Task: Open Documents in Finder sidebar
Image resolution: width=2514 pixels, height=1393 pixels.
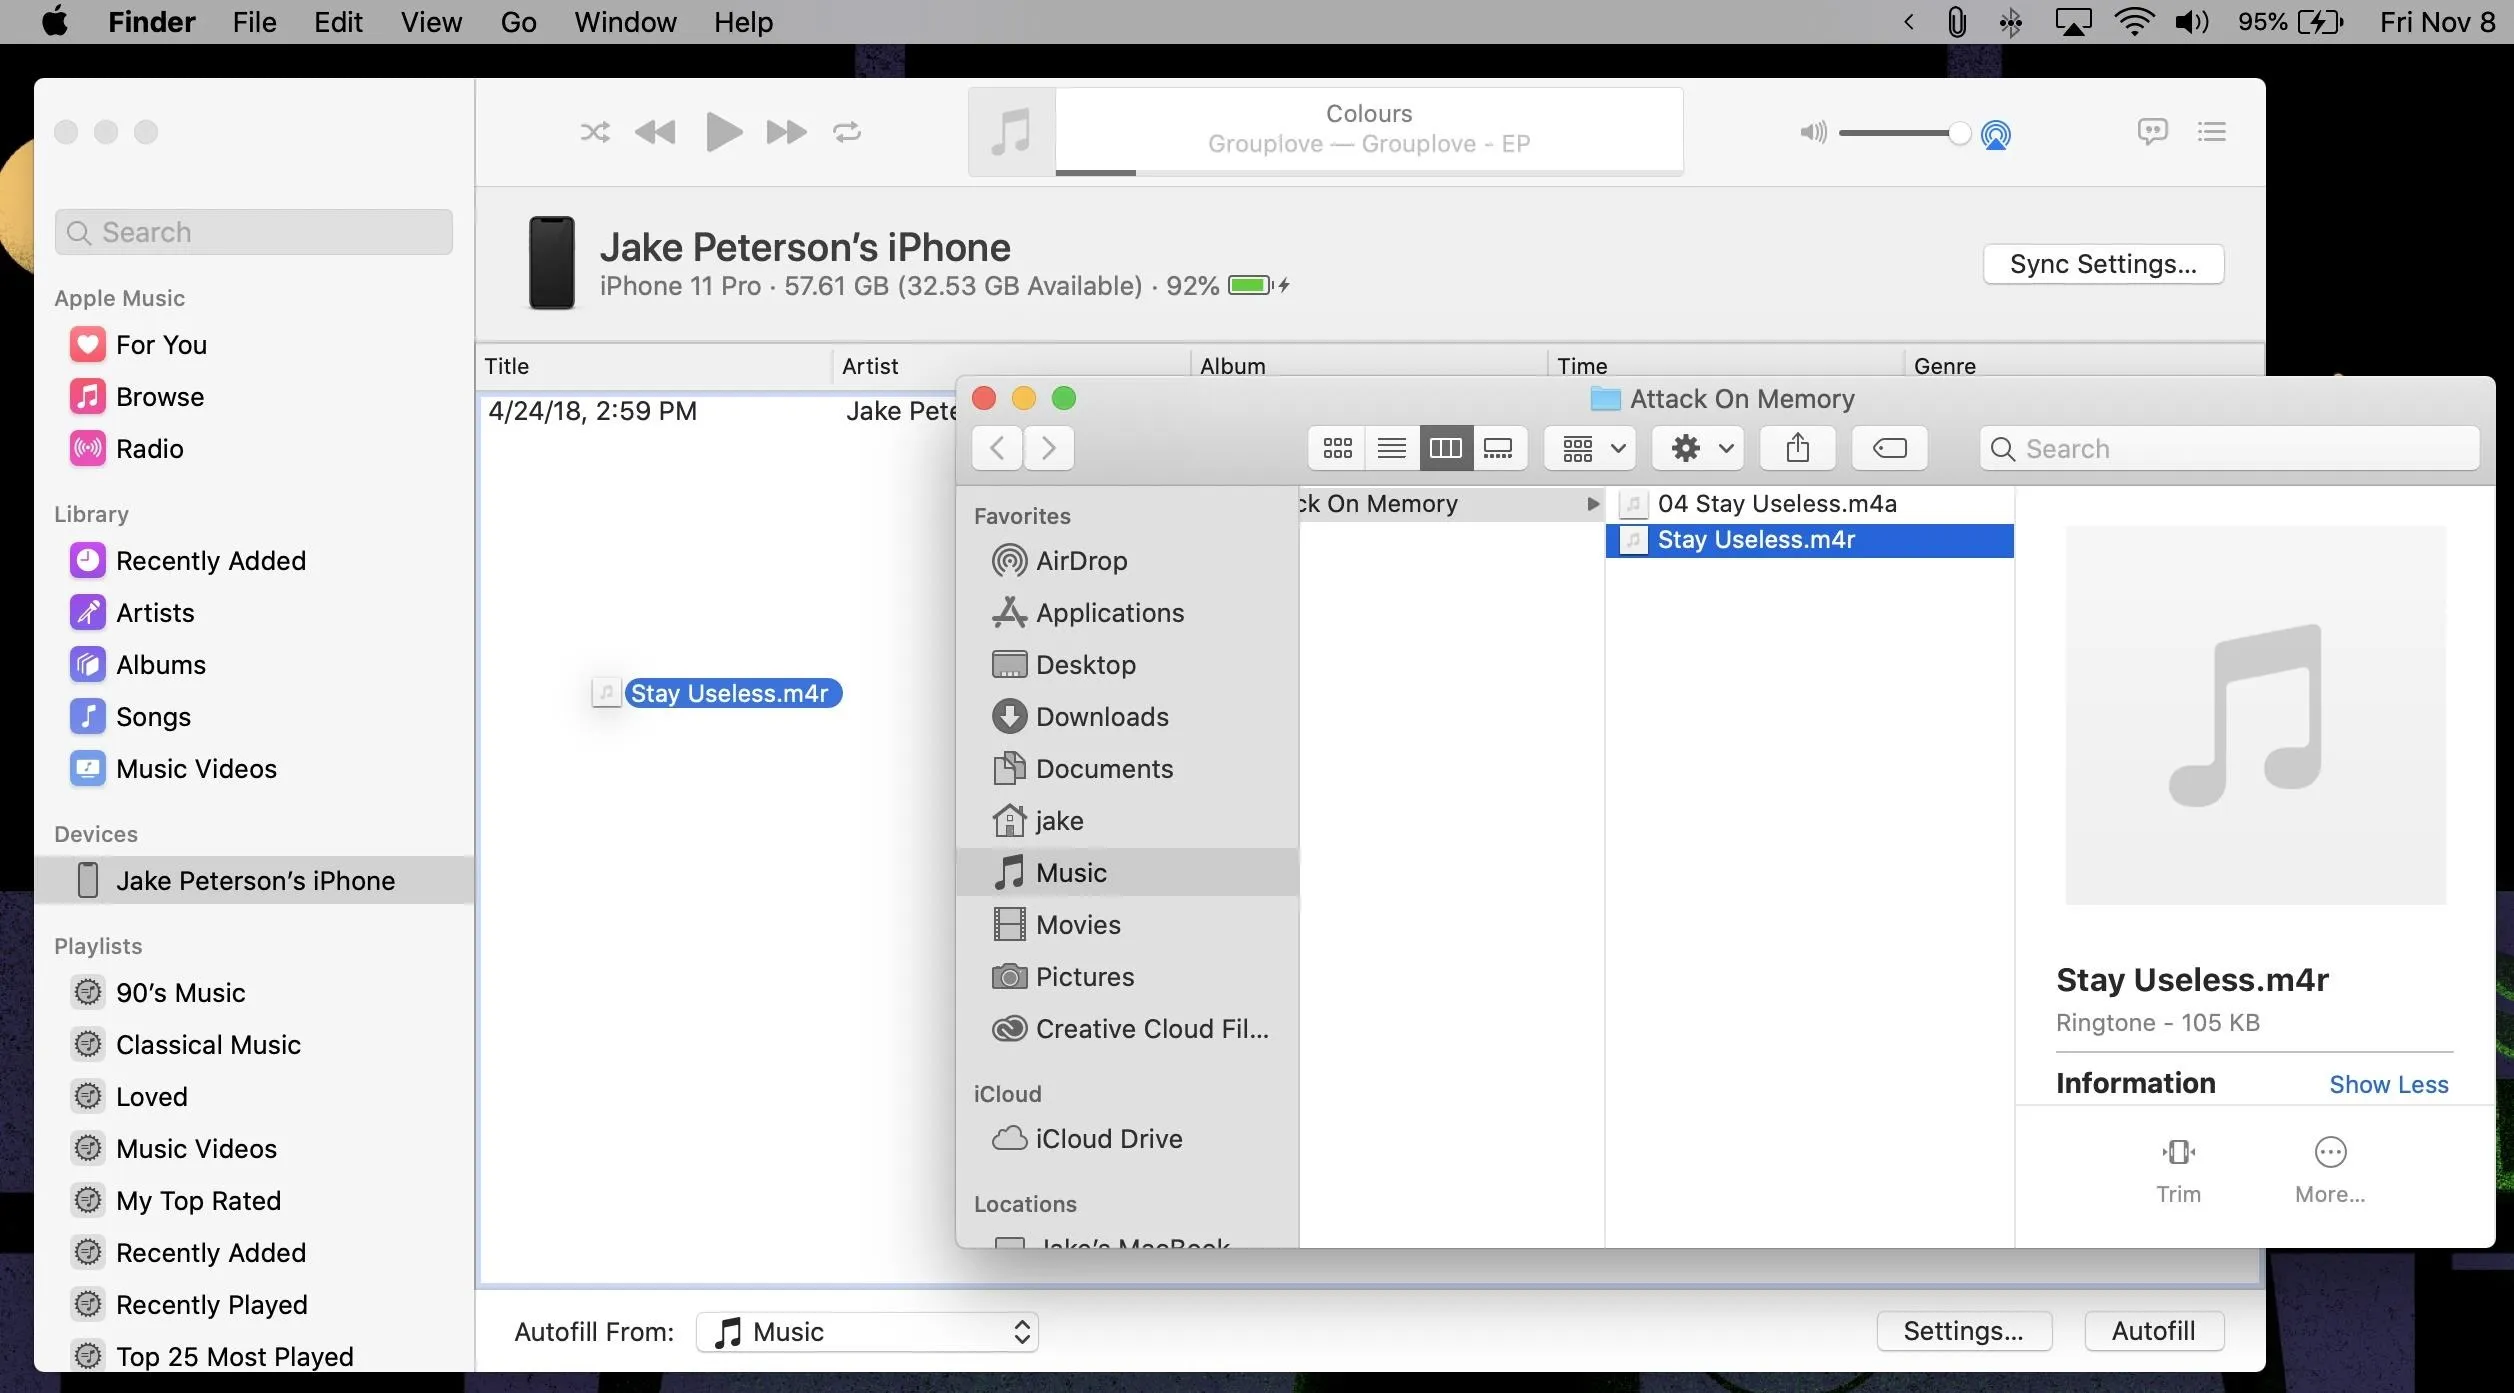Action: tap(1082, 769)
